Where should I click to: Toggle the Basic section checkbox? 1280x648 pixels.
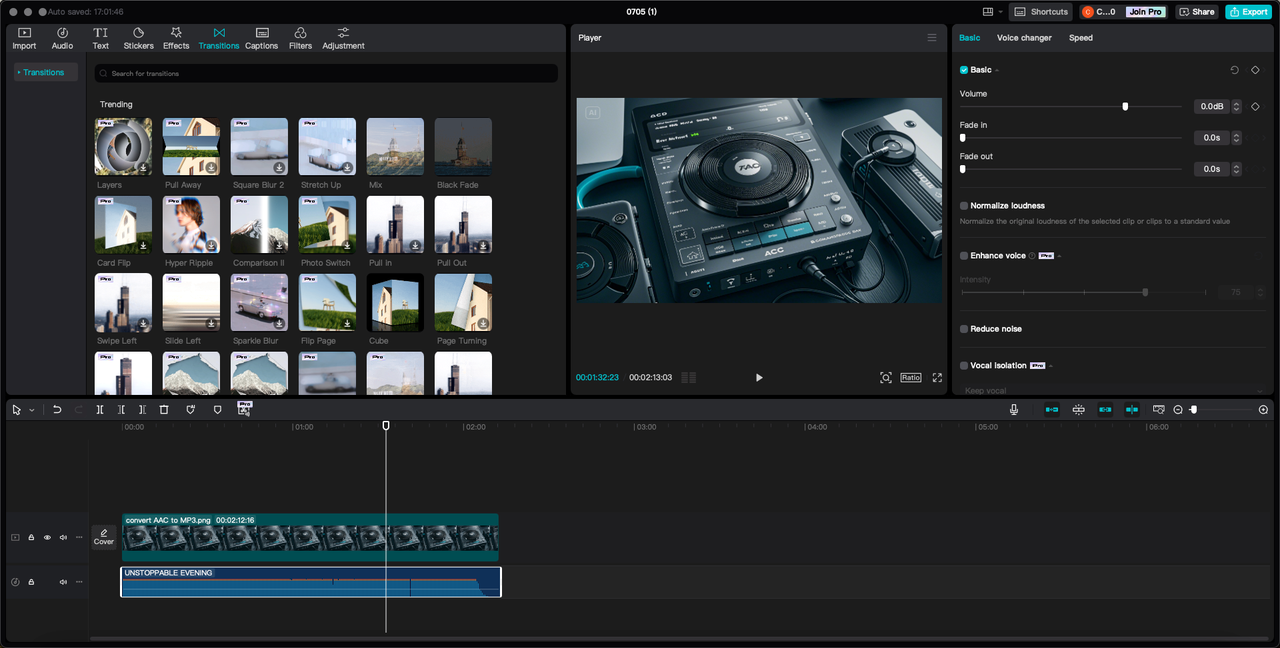(x=964, y=70)
